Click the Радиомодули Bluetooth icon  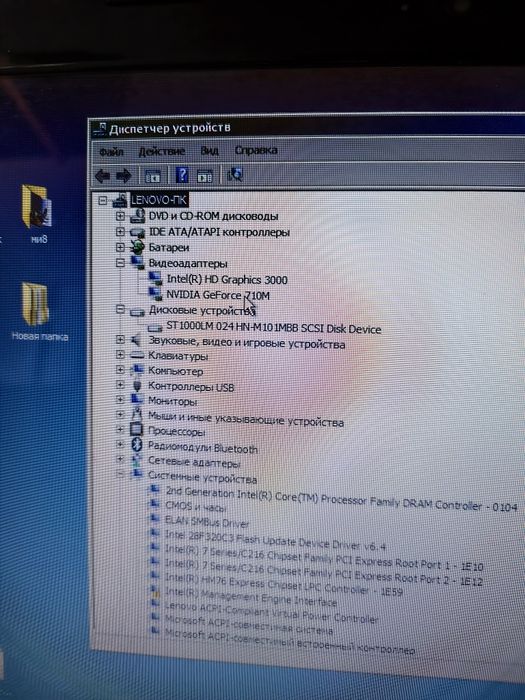click(137, 445)
